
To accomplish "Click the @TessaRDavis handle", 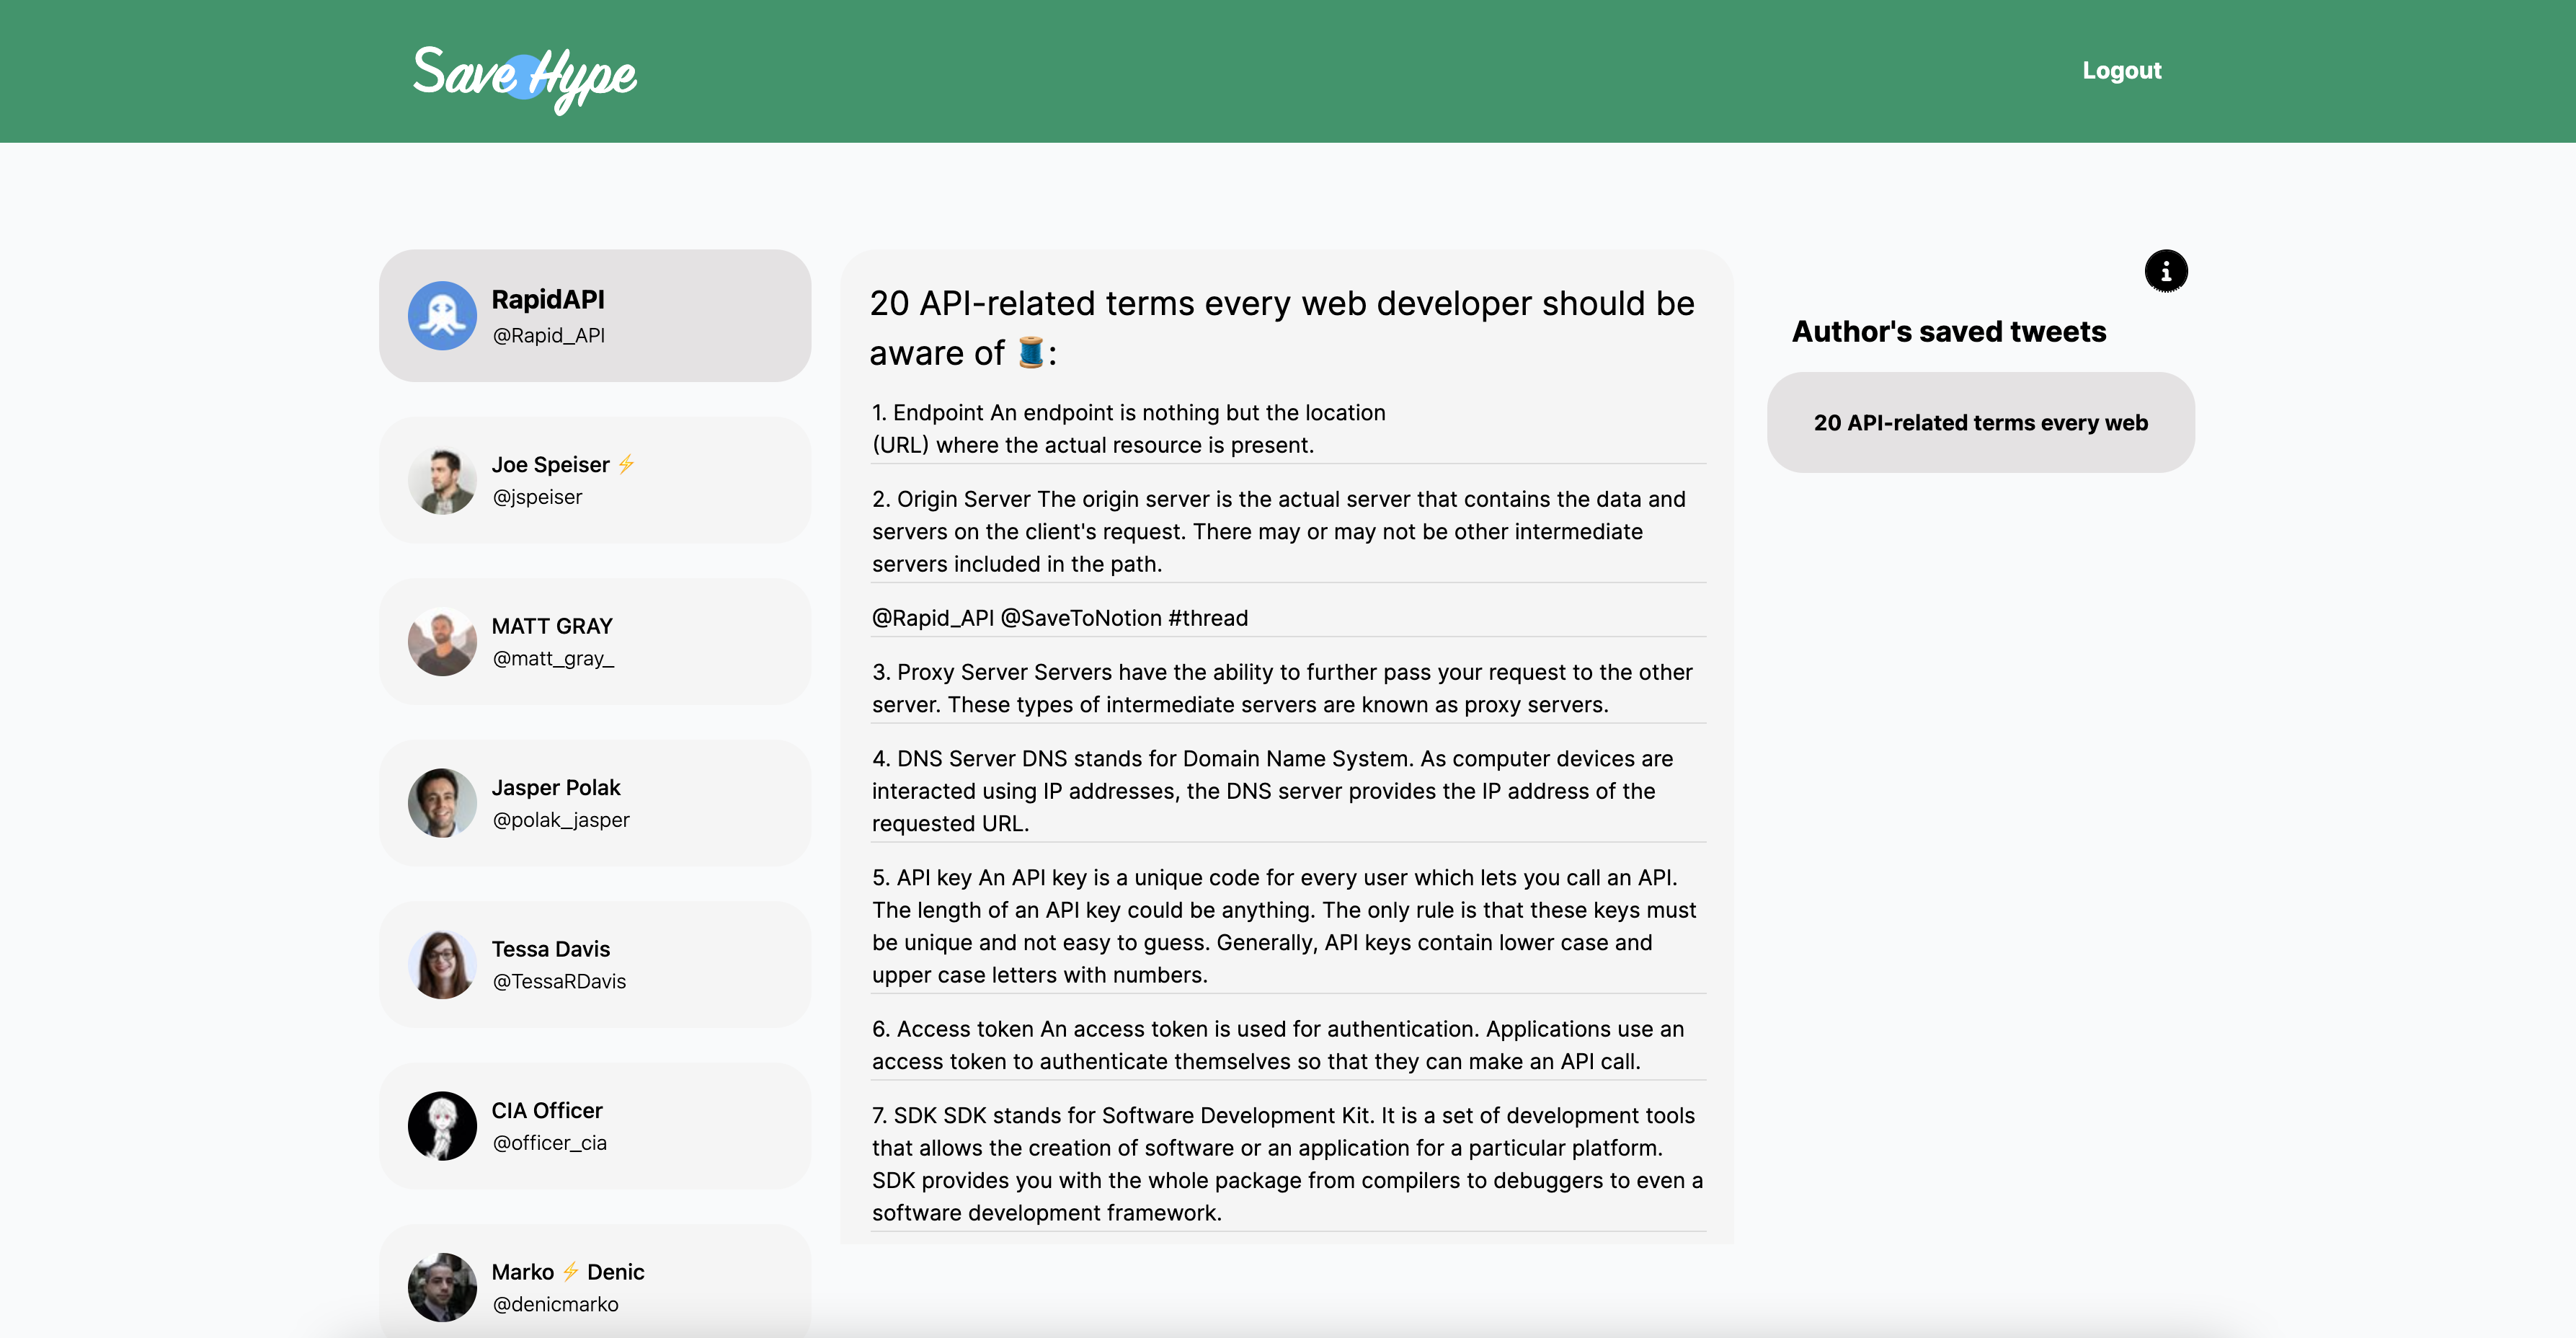I will tap(559, 981).
